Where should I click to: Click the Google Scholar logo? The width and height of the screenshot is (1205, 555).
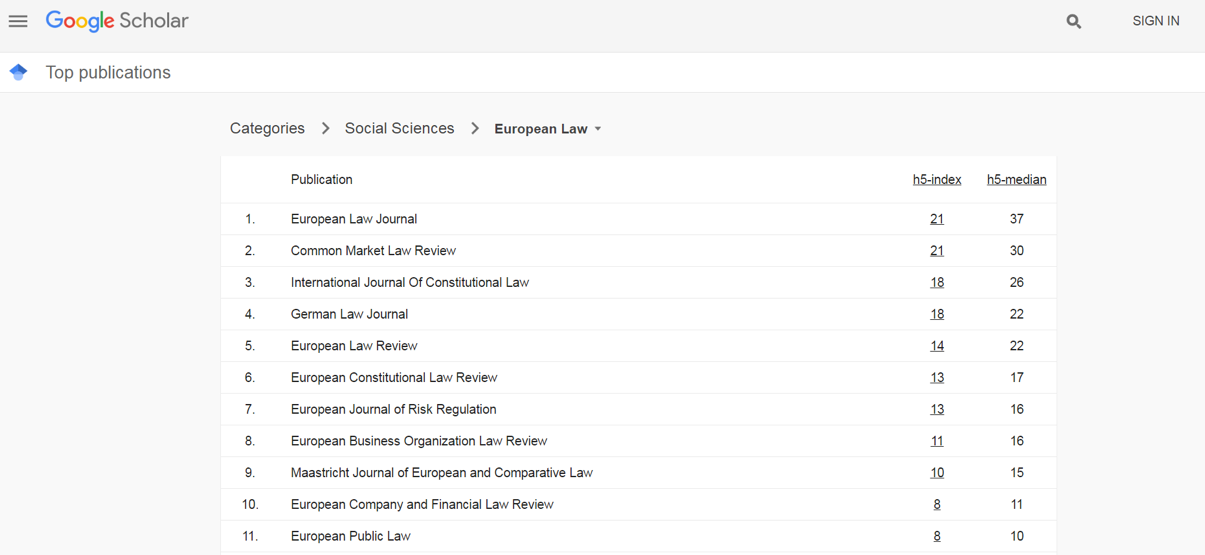[x=117, y=21]
